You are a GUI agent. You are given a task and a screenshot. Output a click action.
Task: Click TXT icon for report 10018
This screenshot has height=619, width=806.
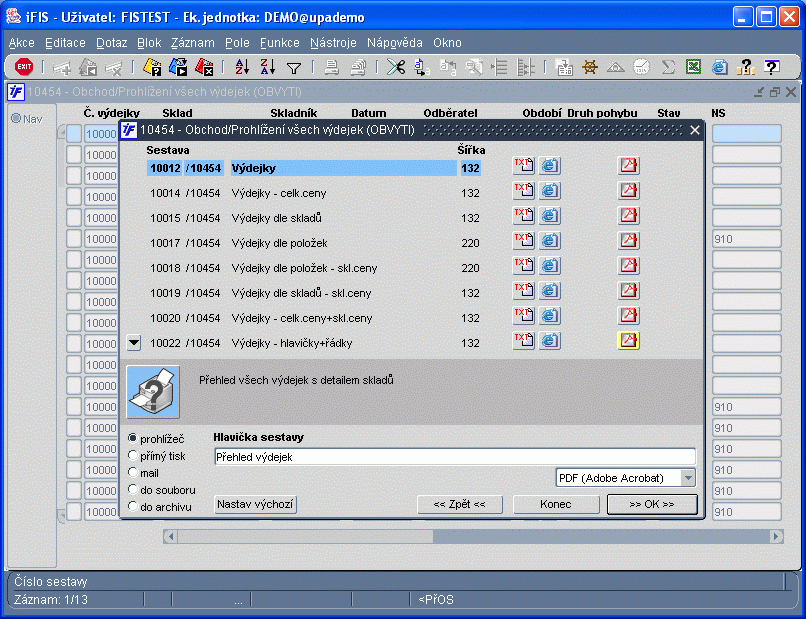(x=523, y=266)
